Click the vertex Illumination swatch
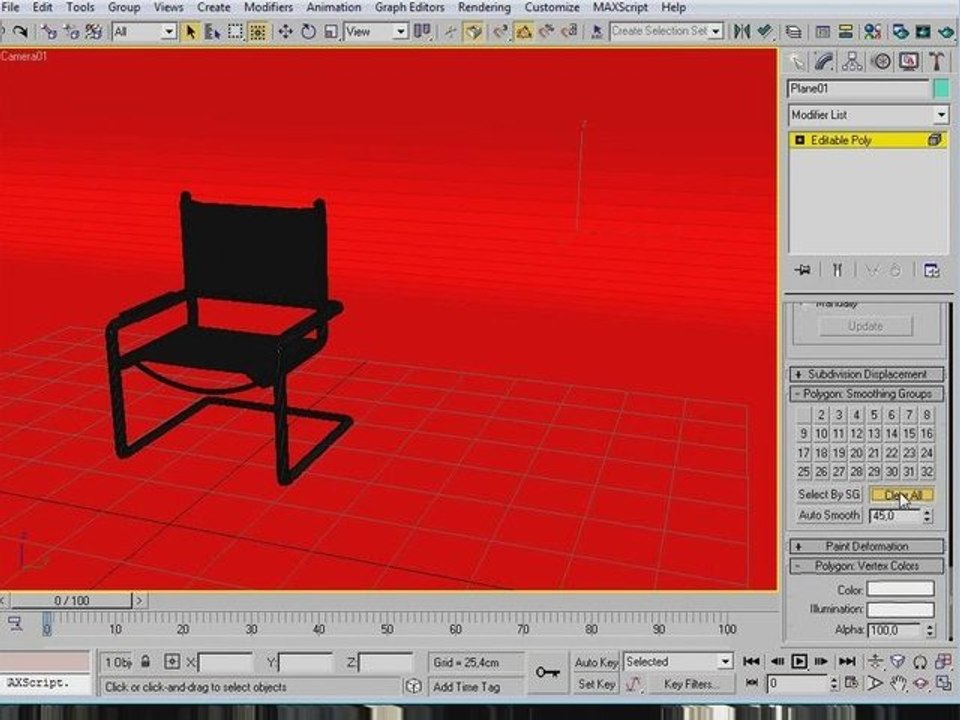The height and width of the screenshot is (720, 960). pyautogui.click(x=900, y=609)
